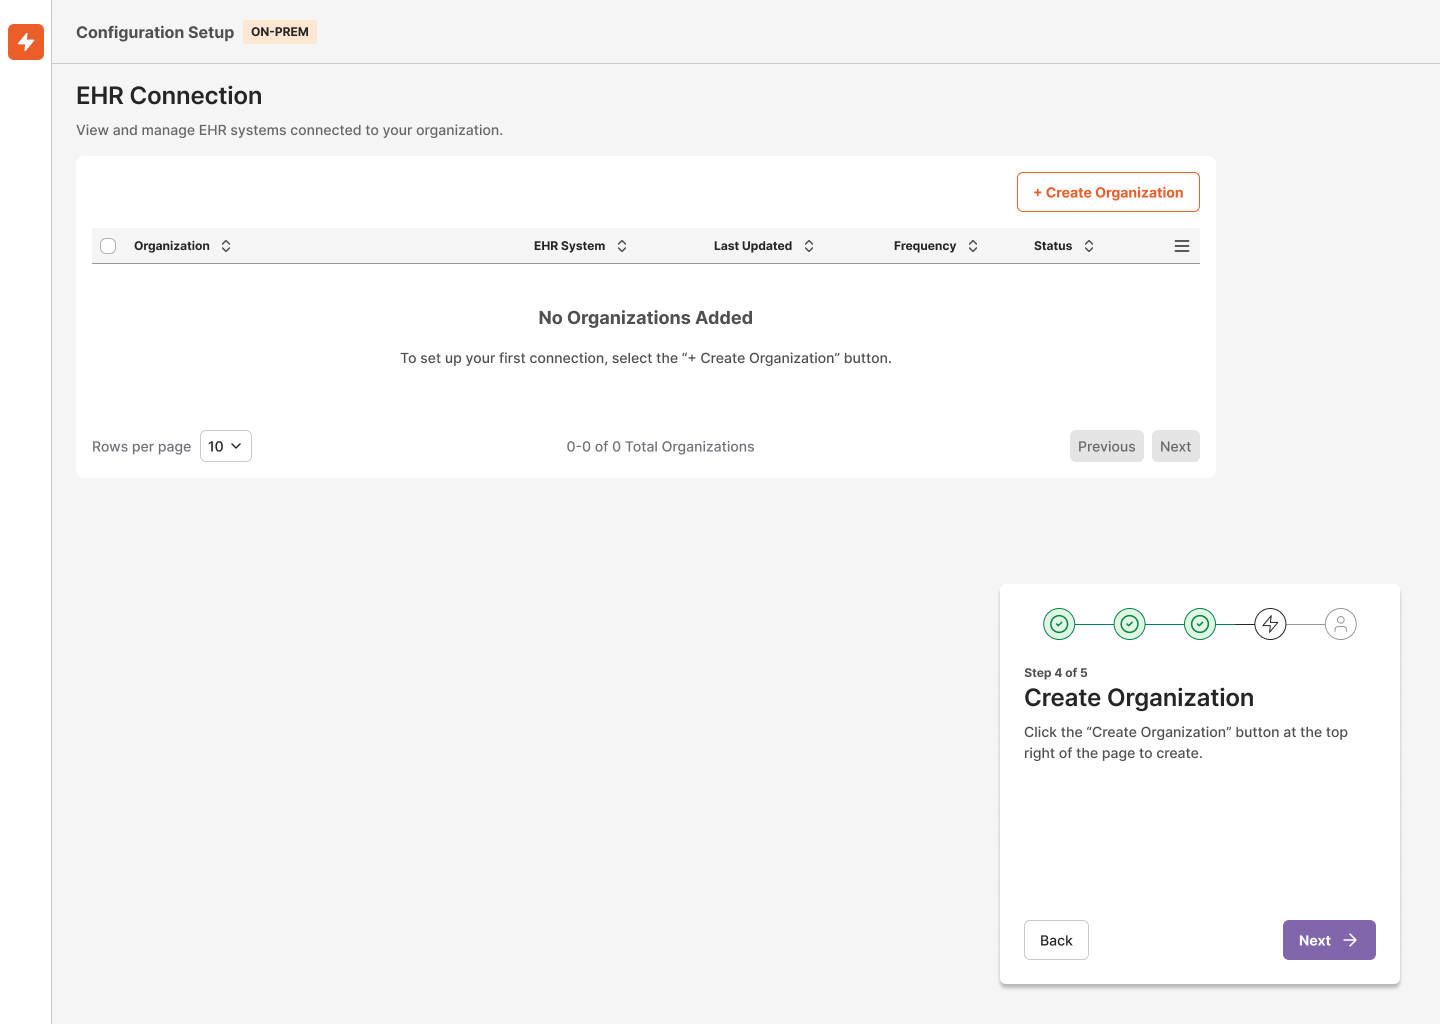Image resolution: width=1440 pixels, height=1024 pixels.
Task: Check the Organization column header checkbox circle
Action: (108, 245)
